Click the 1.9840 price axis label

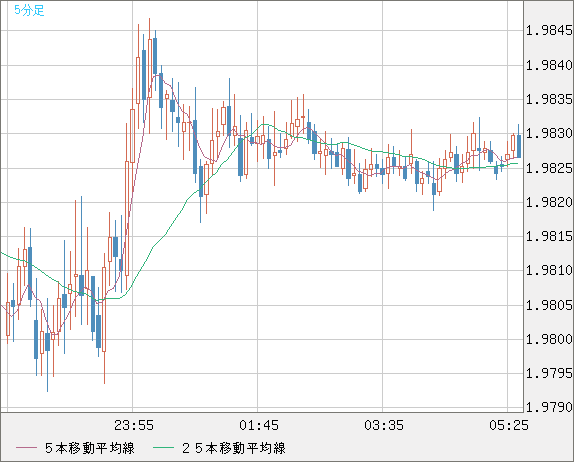pyautogui.click(x=549, y=66)
